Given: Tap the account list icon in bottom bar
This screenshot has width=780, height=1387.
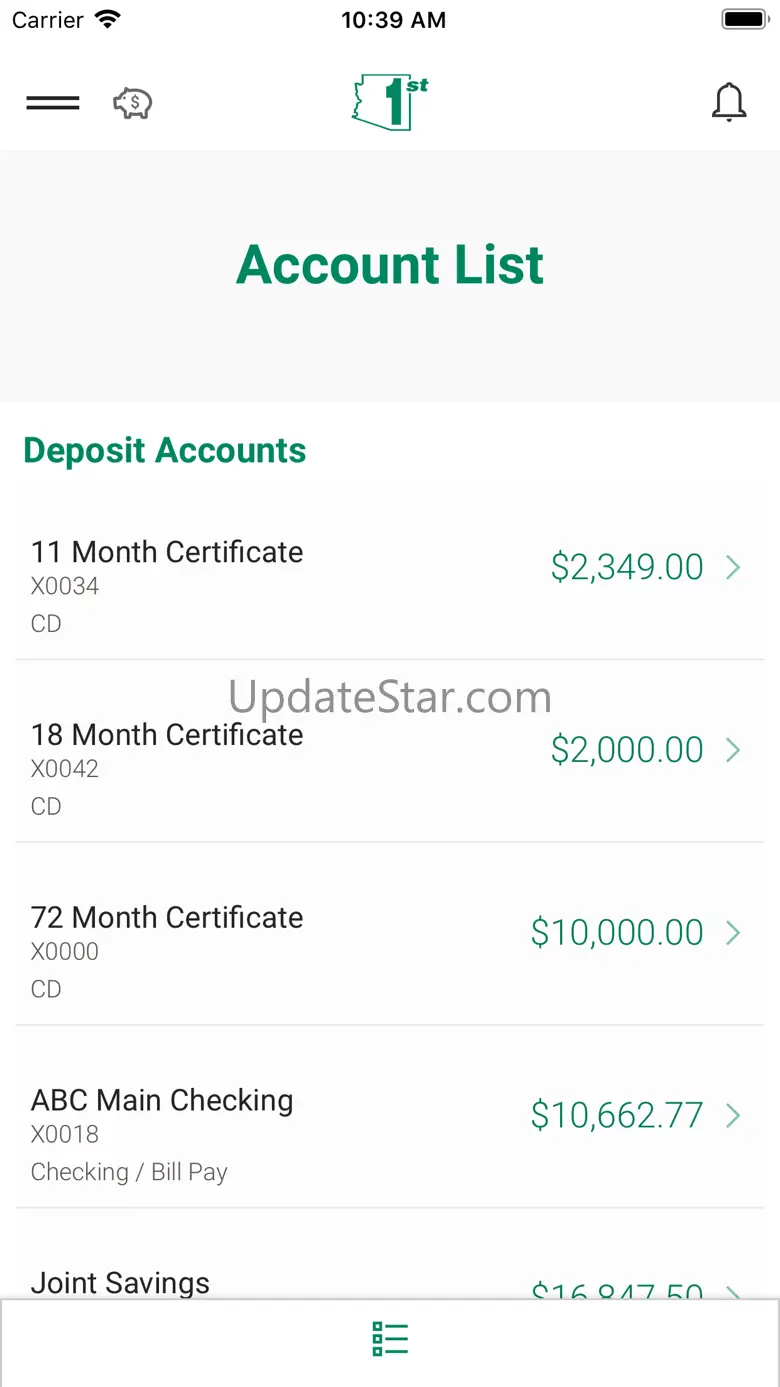Looking at the screenshot, I should (390, 1338).
